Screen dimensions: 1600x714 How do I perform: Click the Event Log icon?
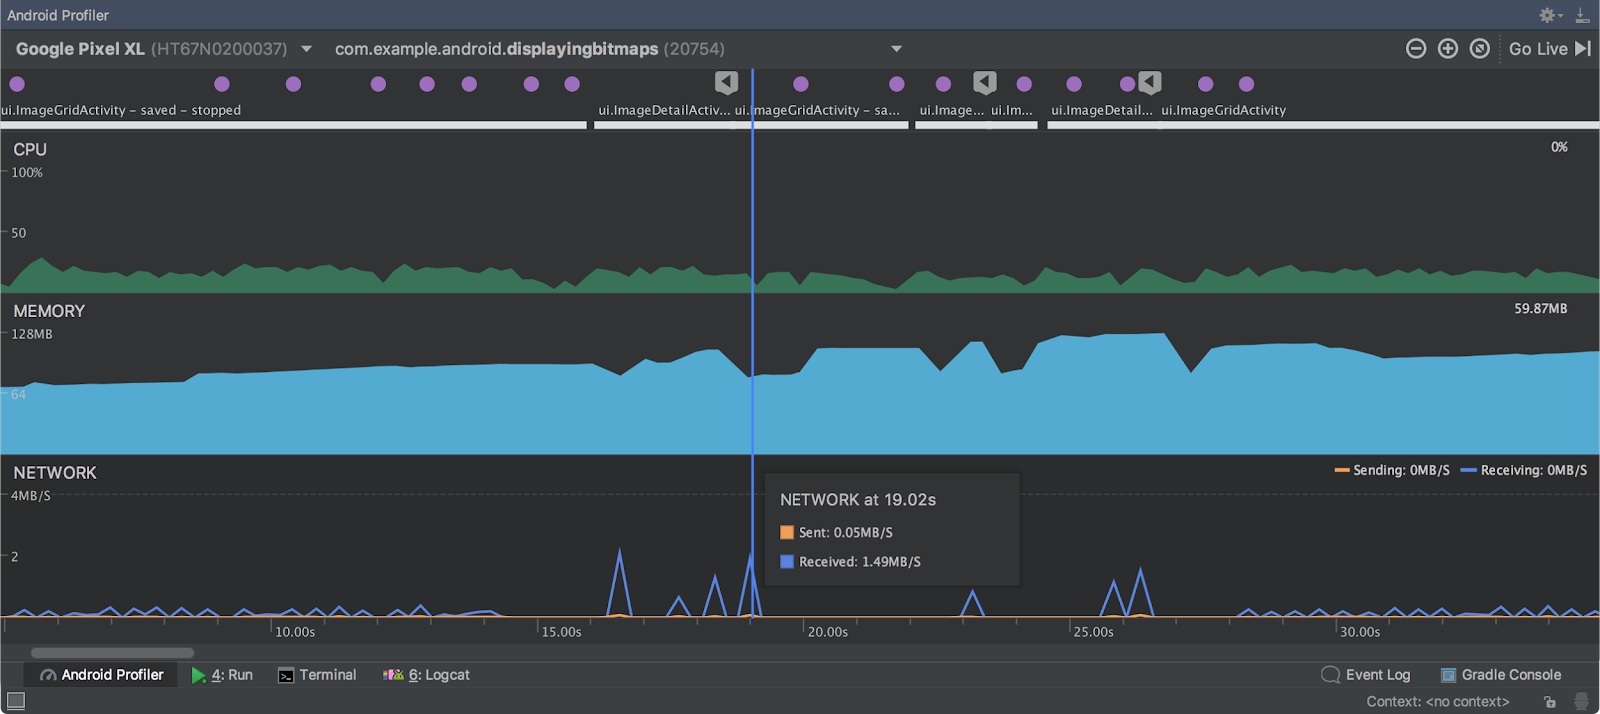click(x=1330, y=675)
